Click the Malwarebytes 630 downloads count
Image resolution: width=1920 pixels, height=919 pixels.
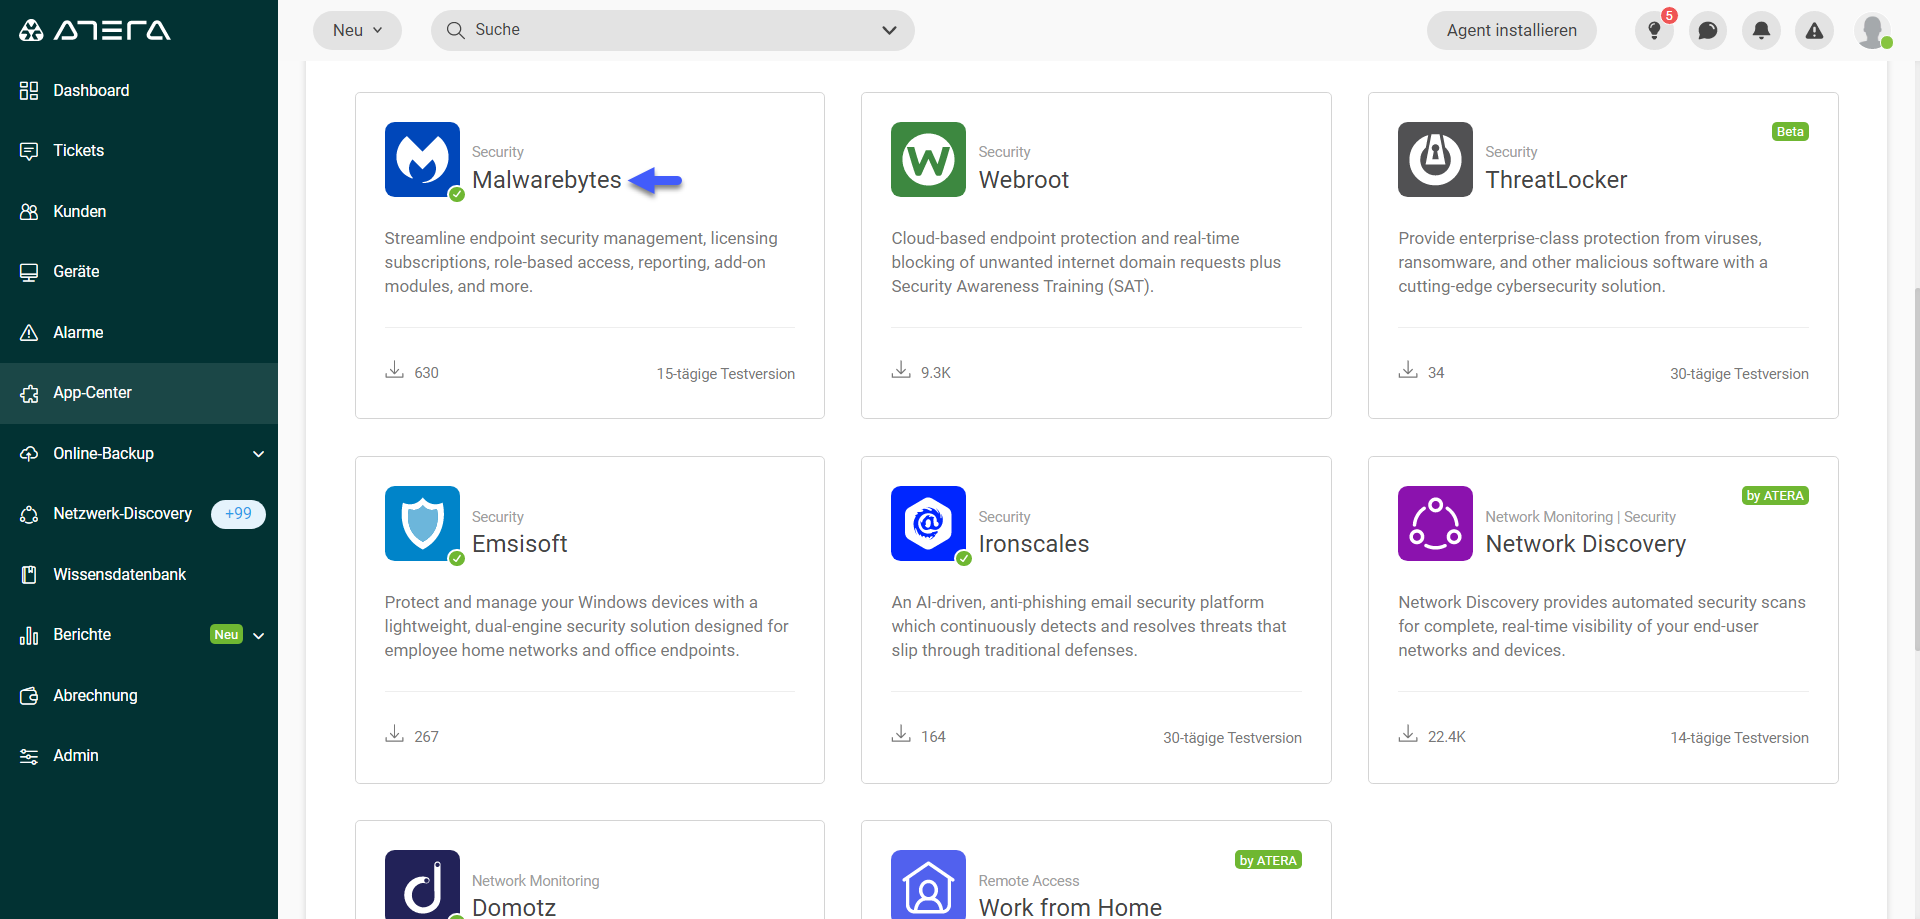426,373
